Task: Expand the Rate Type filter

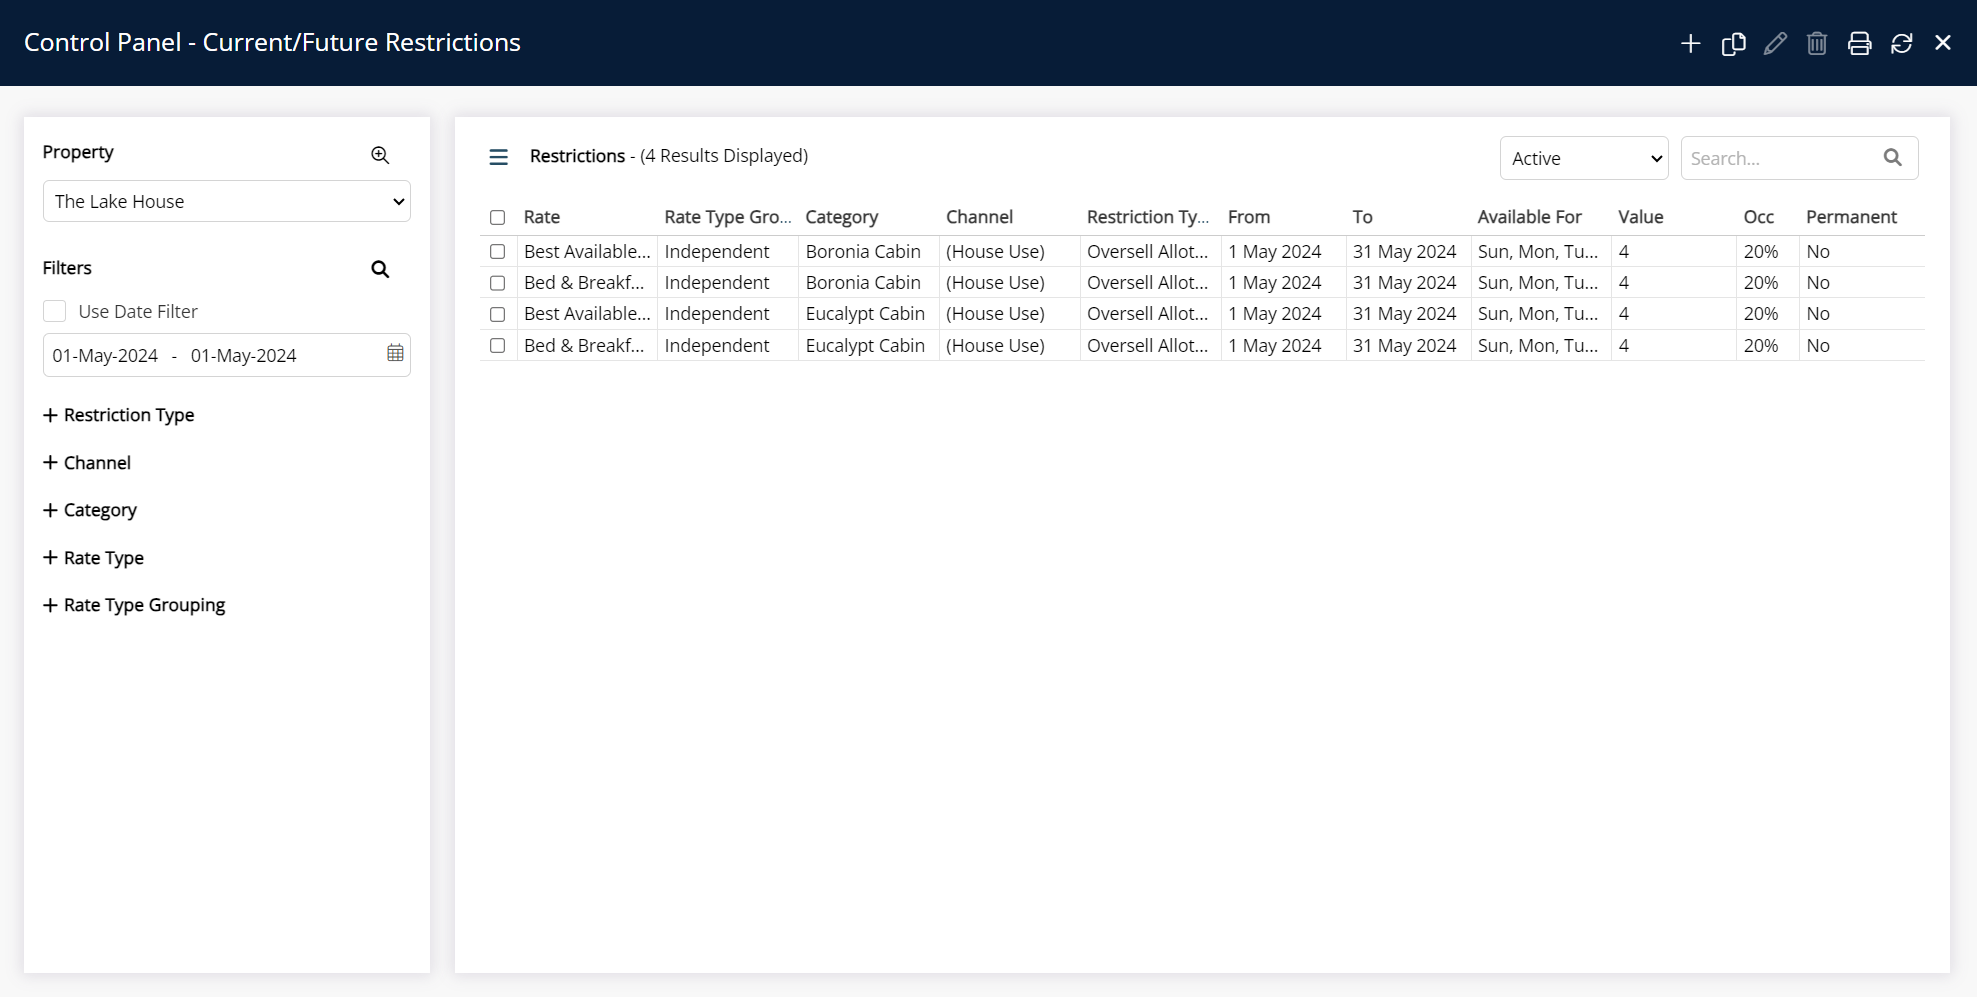Action: pos(94,558)
